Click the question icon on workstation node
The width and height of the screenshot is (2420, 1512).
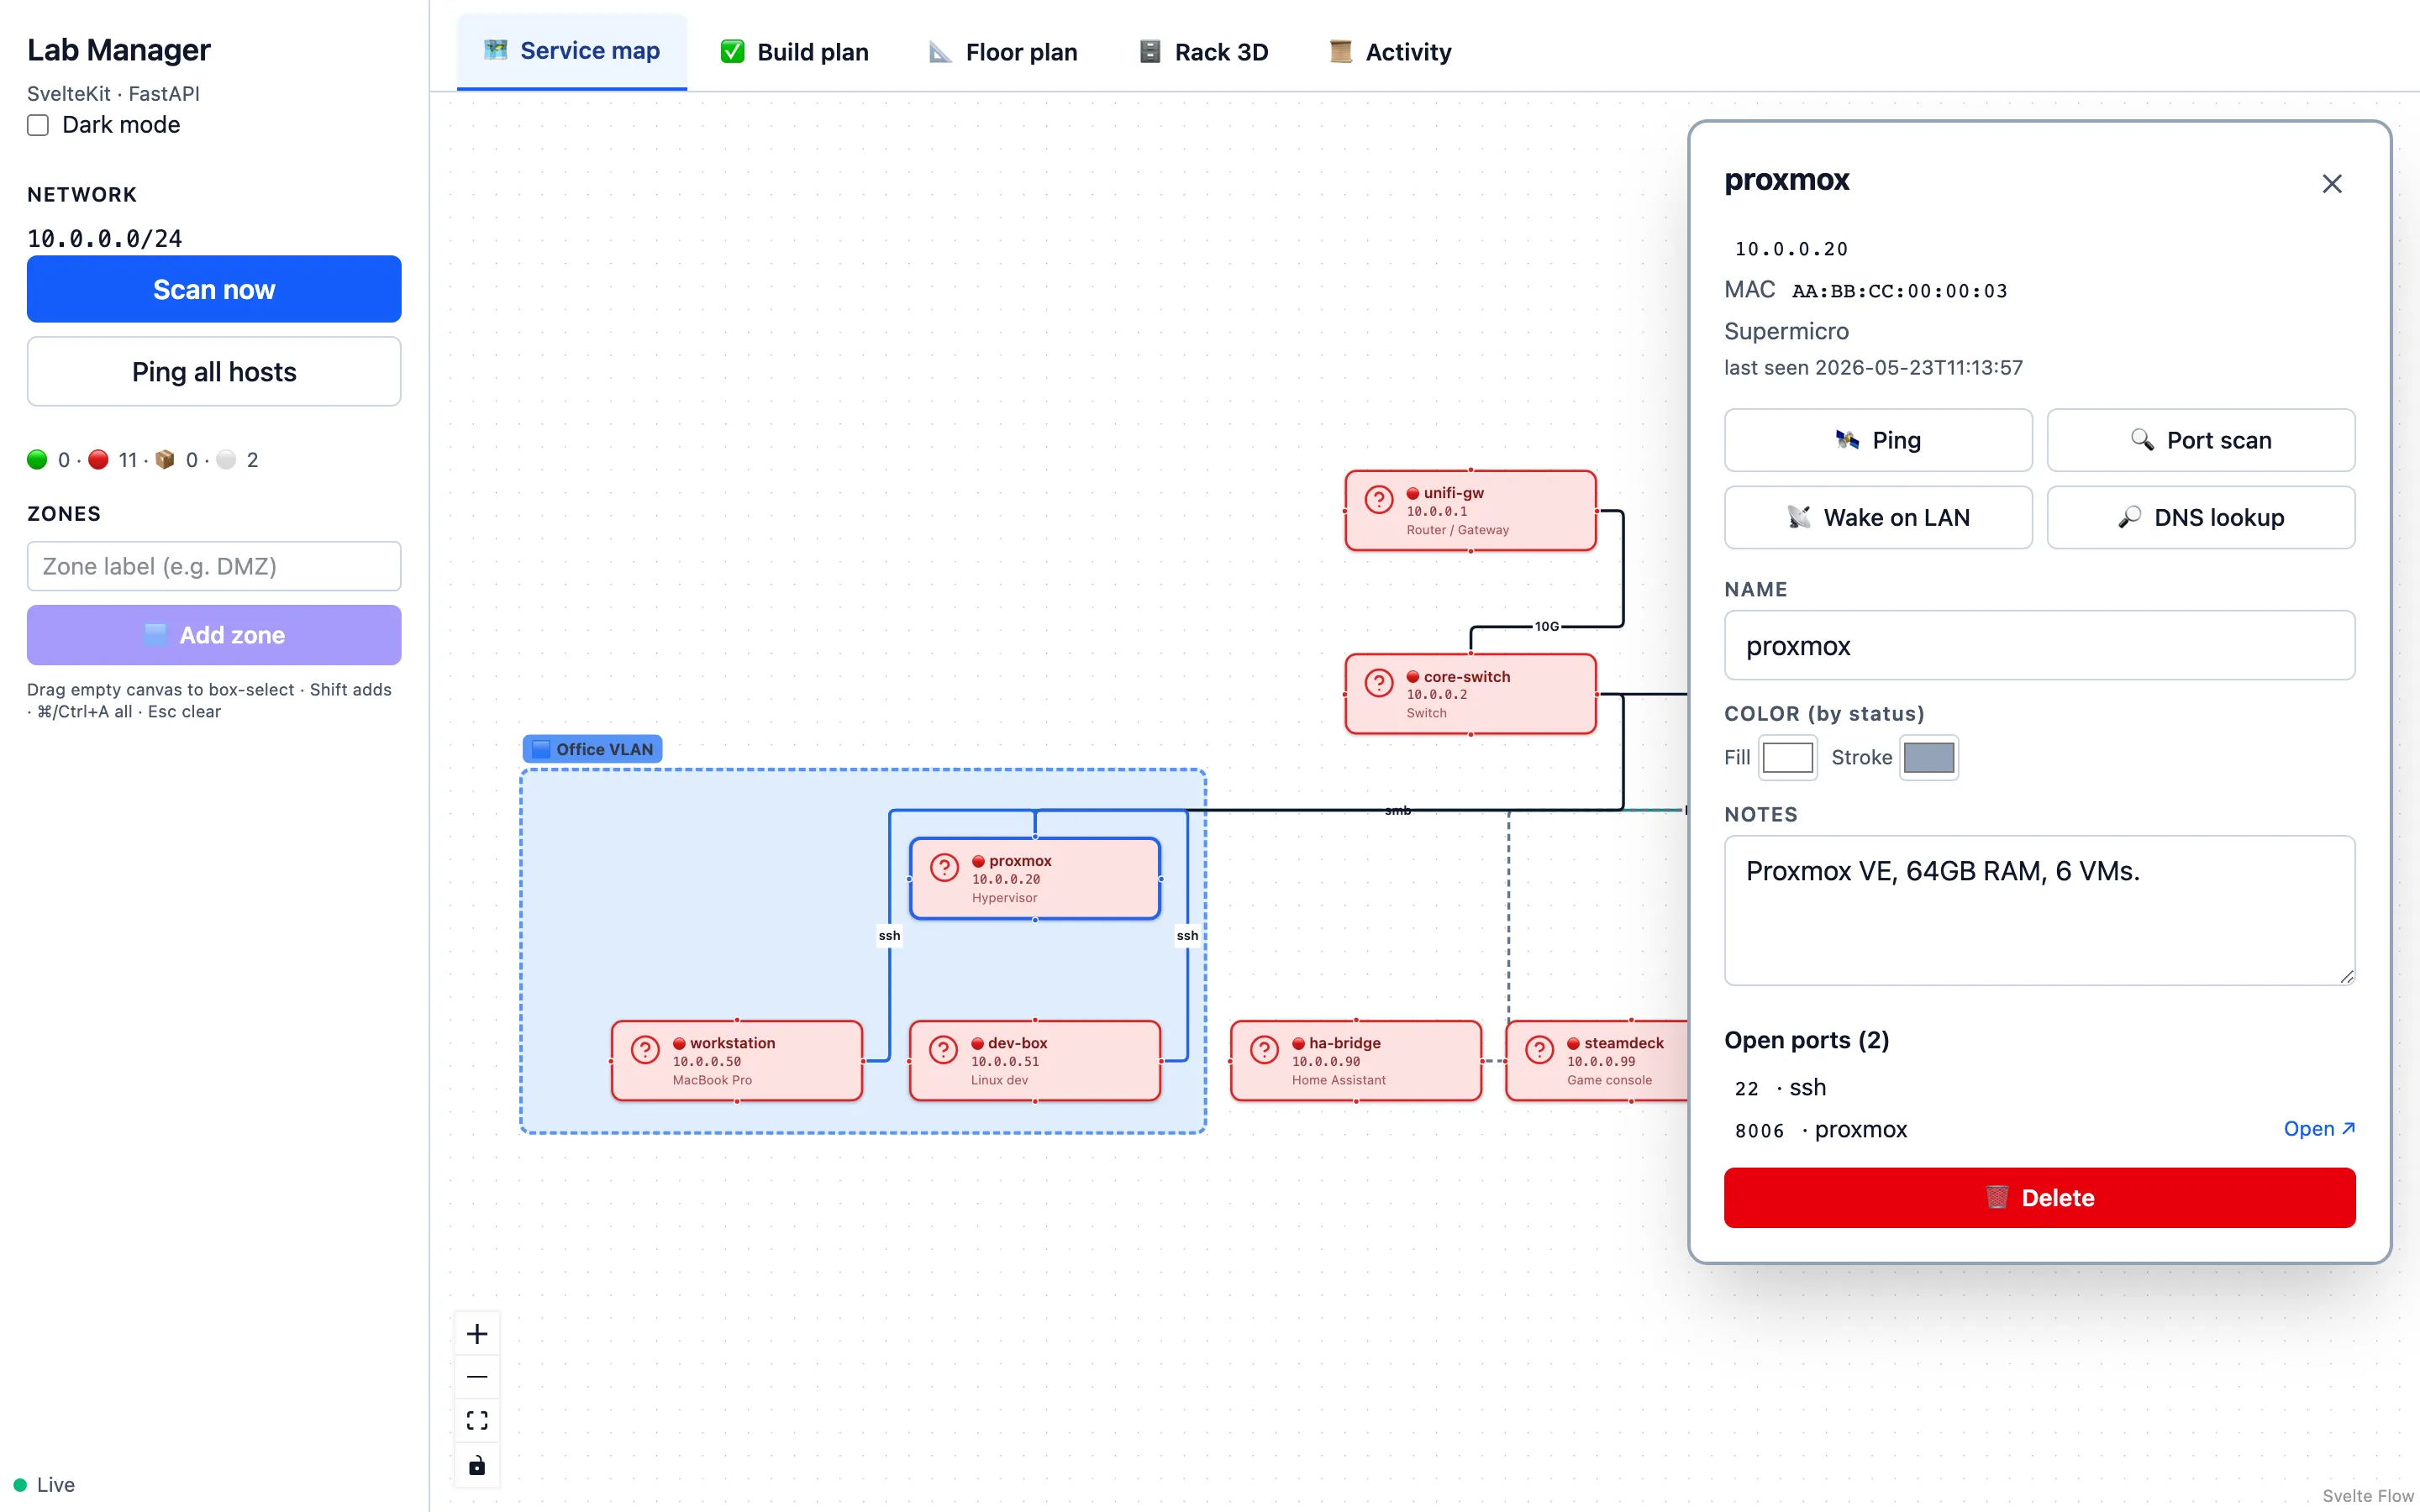645,1049
